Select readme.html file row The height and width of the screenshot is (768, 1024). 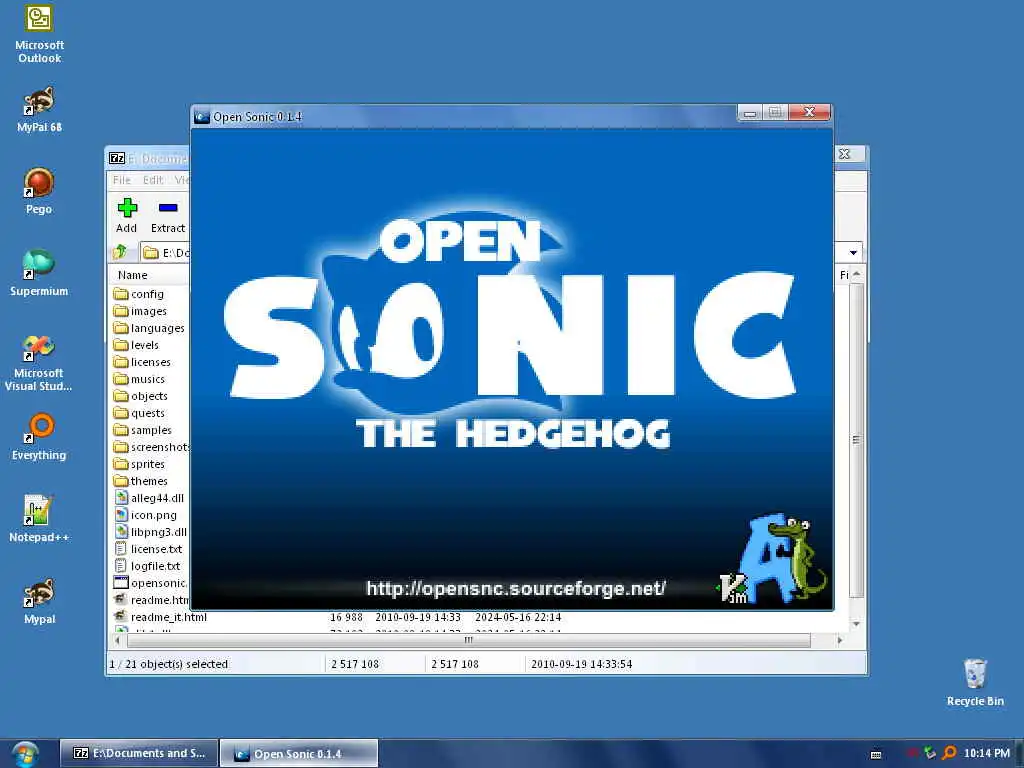pos(151,600)
